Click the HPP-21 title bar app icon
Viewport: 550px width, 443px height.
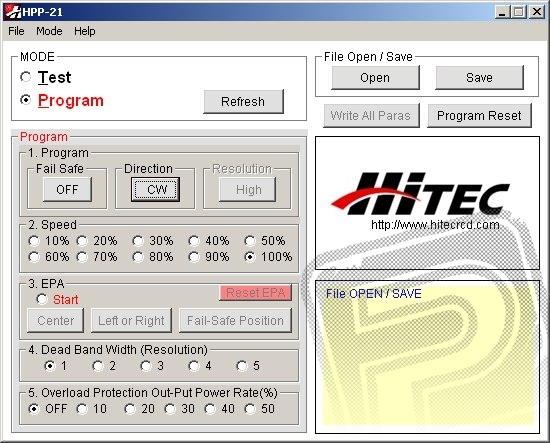tap(13, 12)
